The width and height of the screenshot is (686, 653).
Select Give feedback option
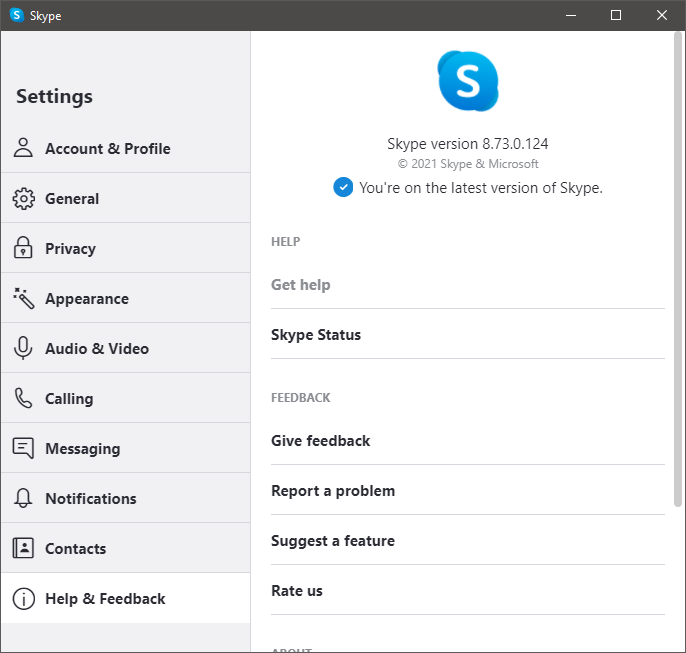[x=320, y=441]
